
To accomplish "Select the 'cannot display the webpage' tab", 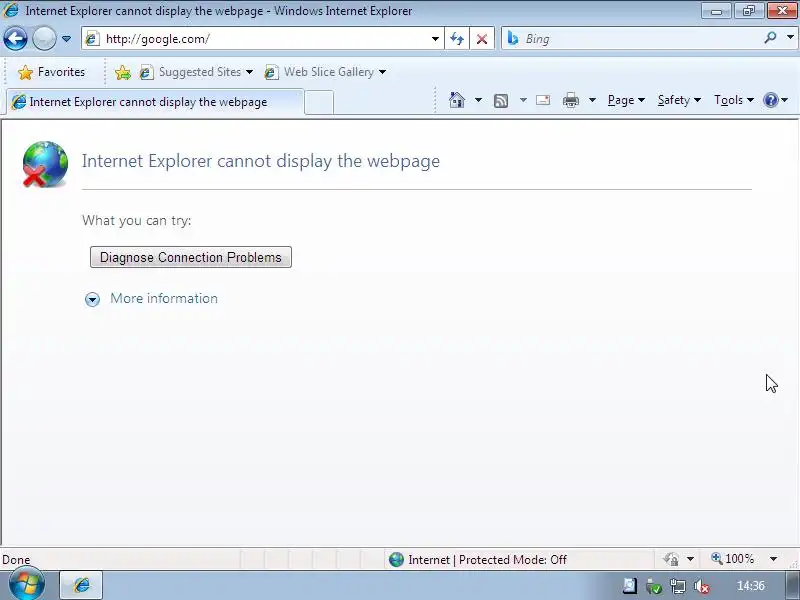I will pyautogui.click(x=156, y=102).
